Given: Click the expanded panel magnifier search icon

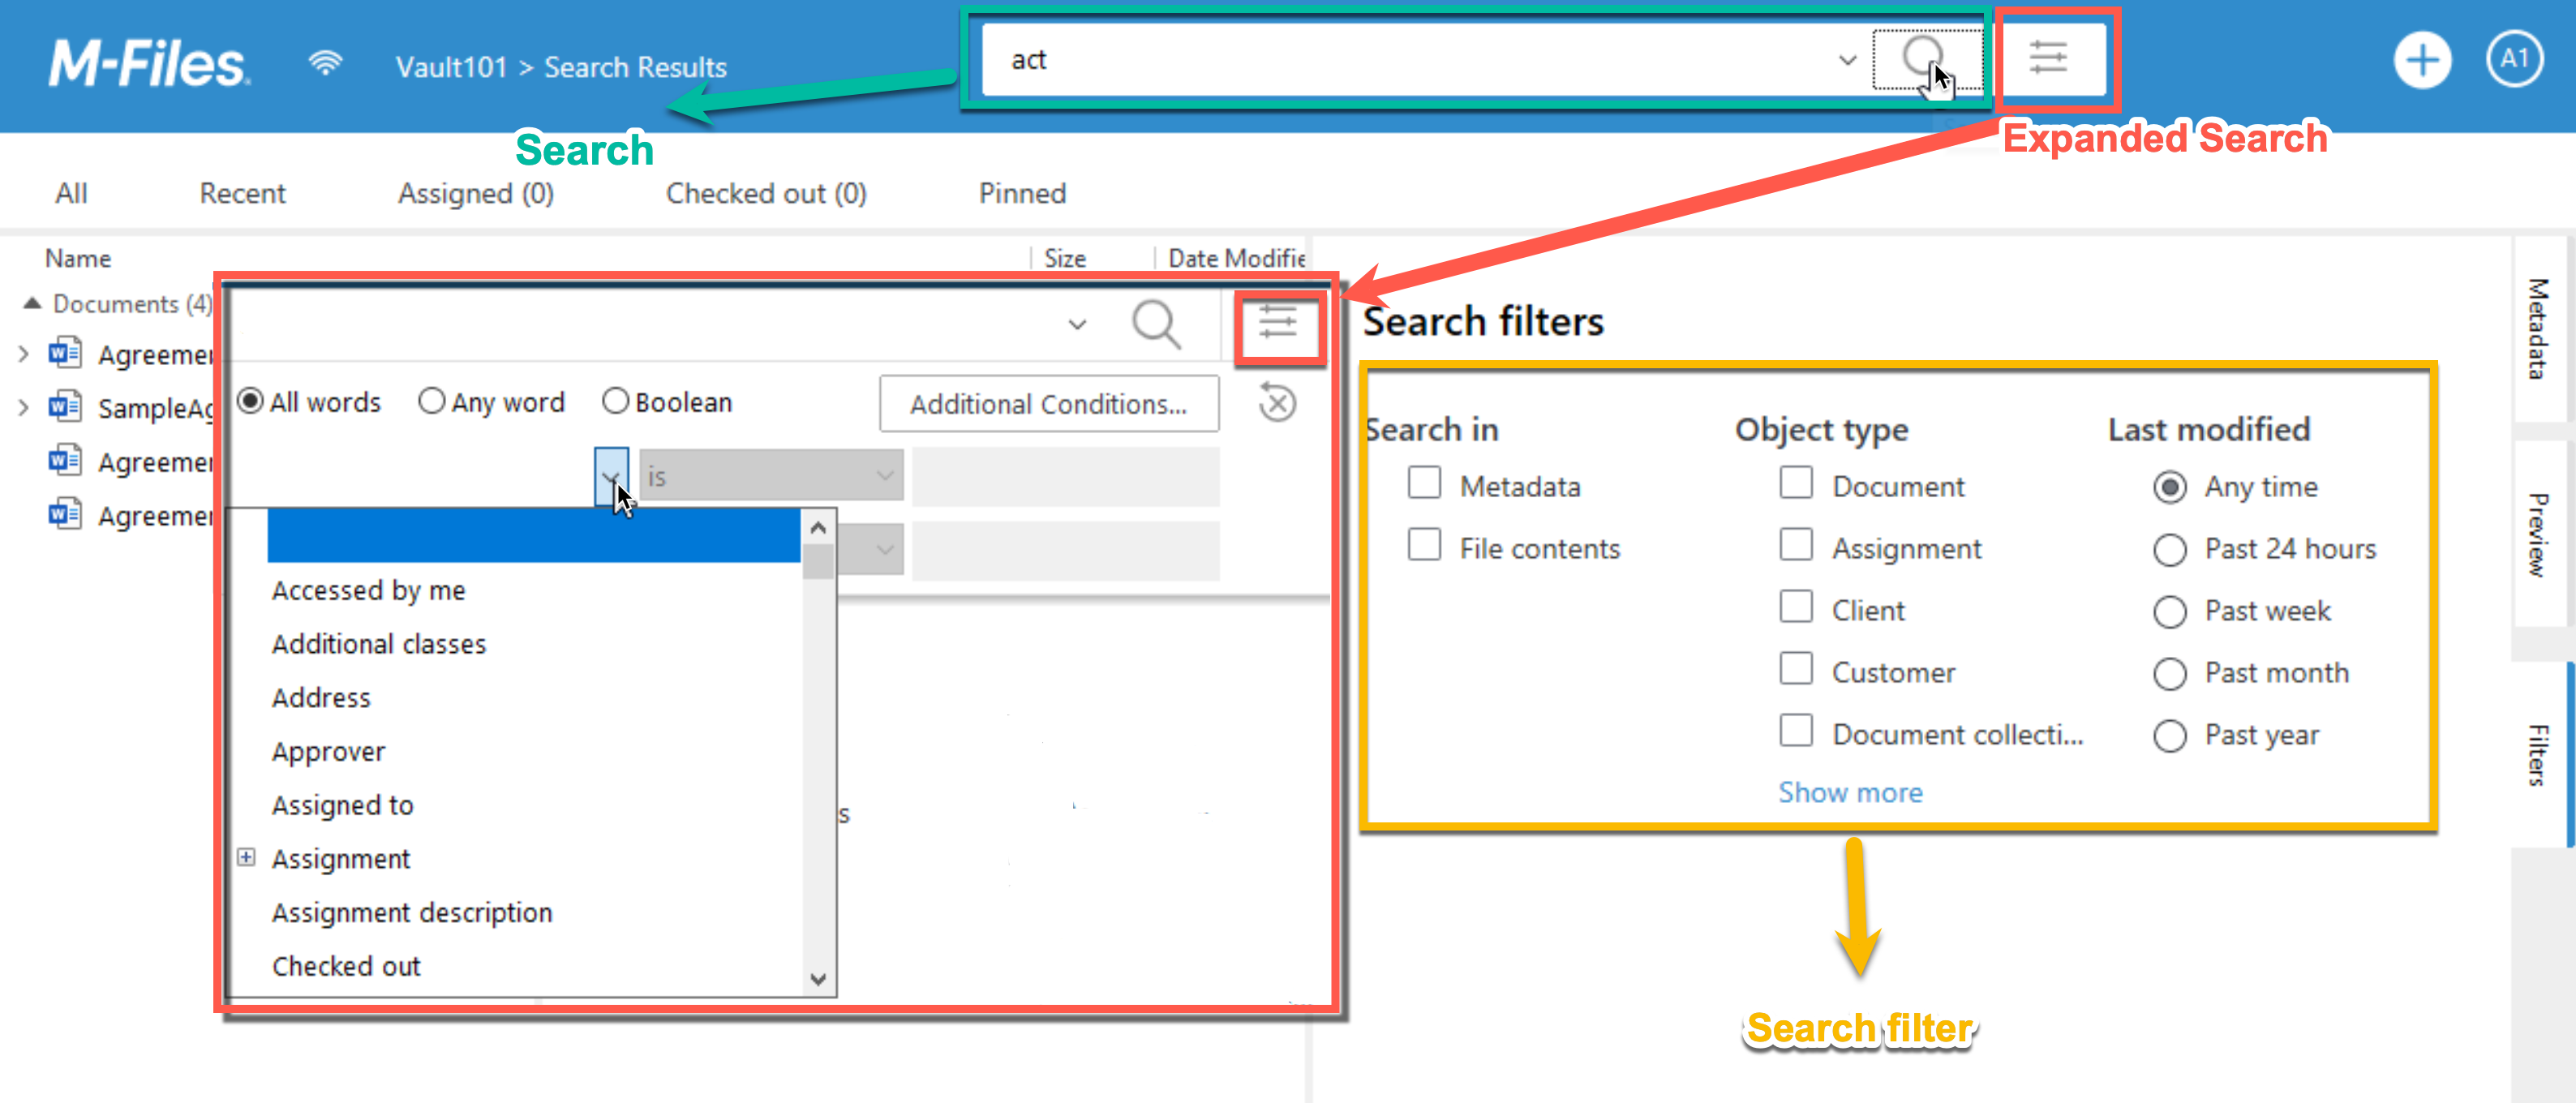Looking at the screenshot, I should click(x=1156, y=324).
